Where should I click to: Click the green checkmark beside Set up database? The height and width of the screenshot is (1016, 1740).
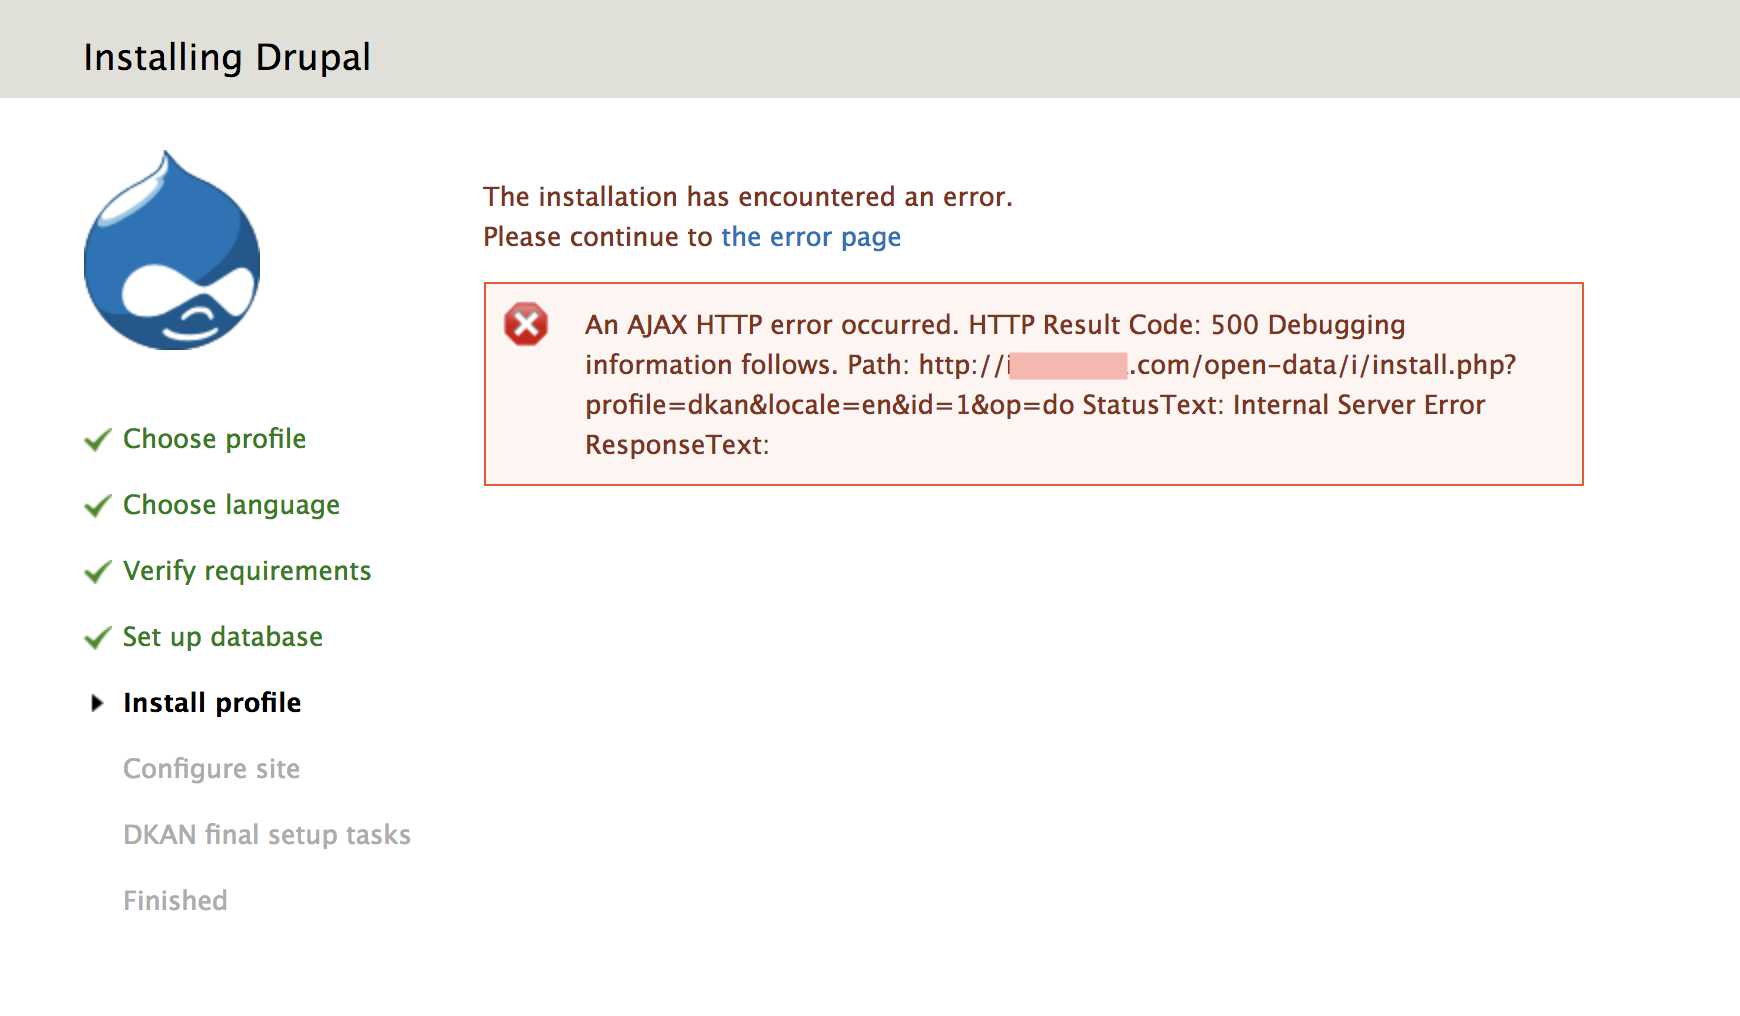96,637
